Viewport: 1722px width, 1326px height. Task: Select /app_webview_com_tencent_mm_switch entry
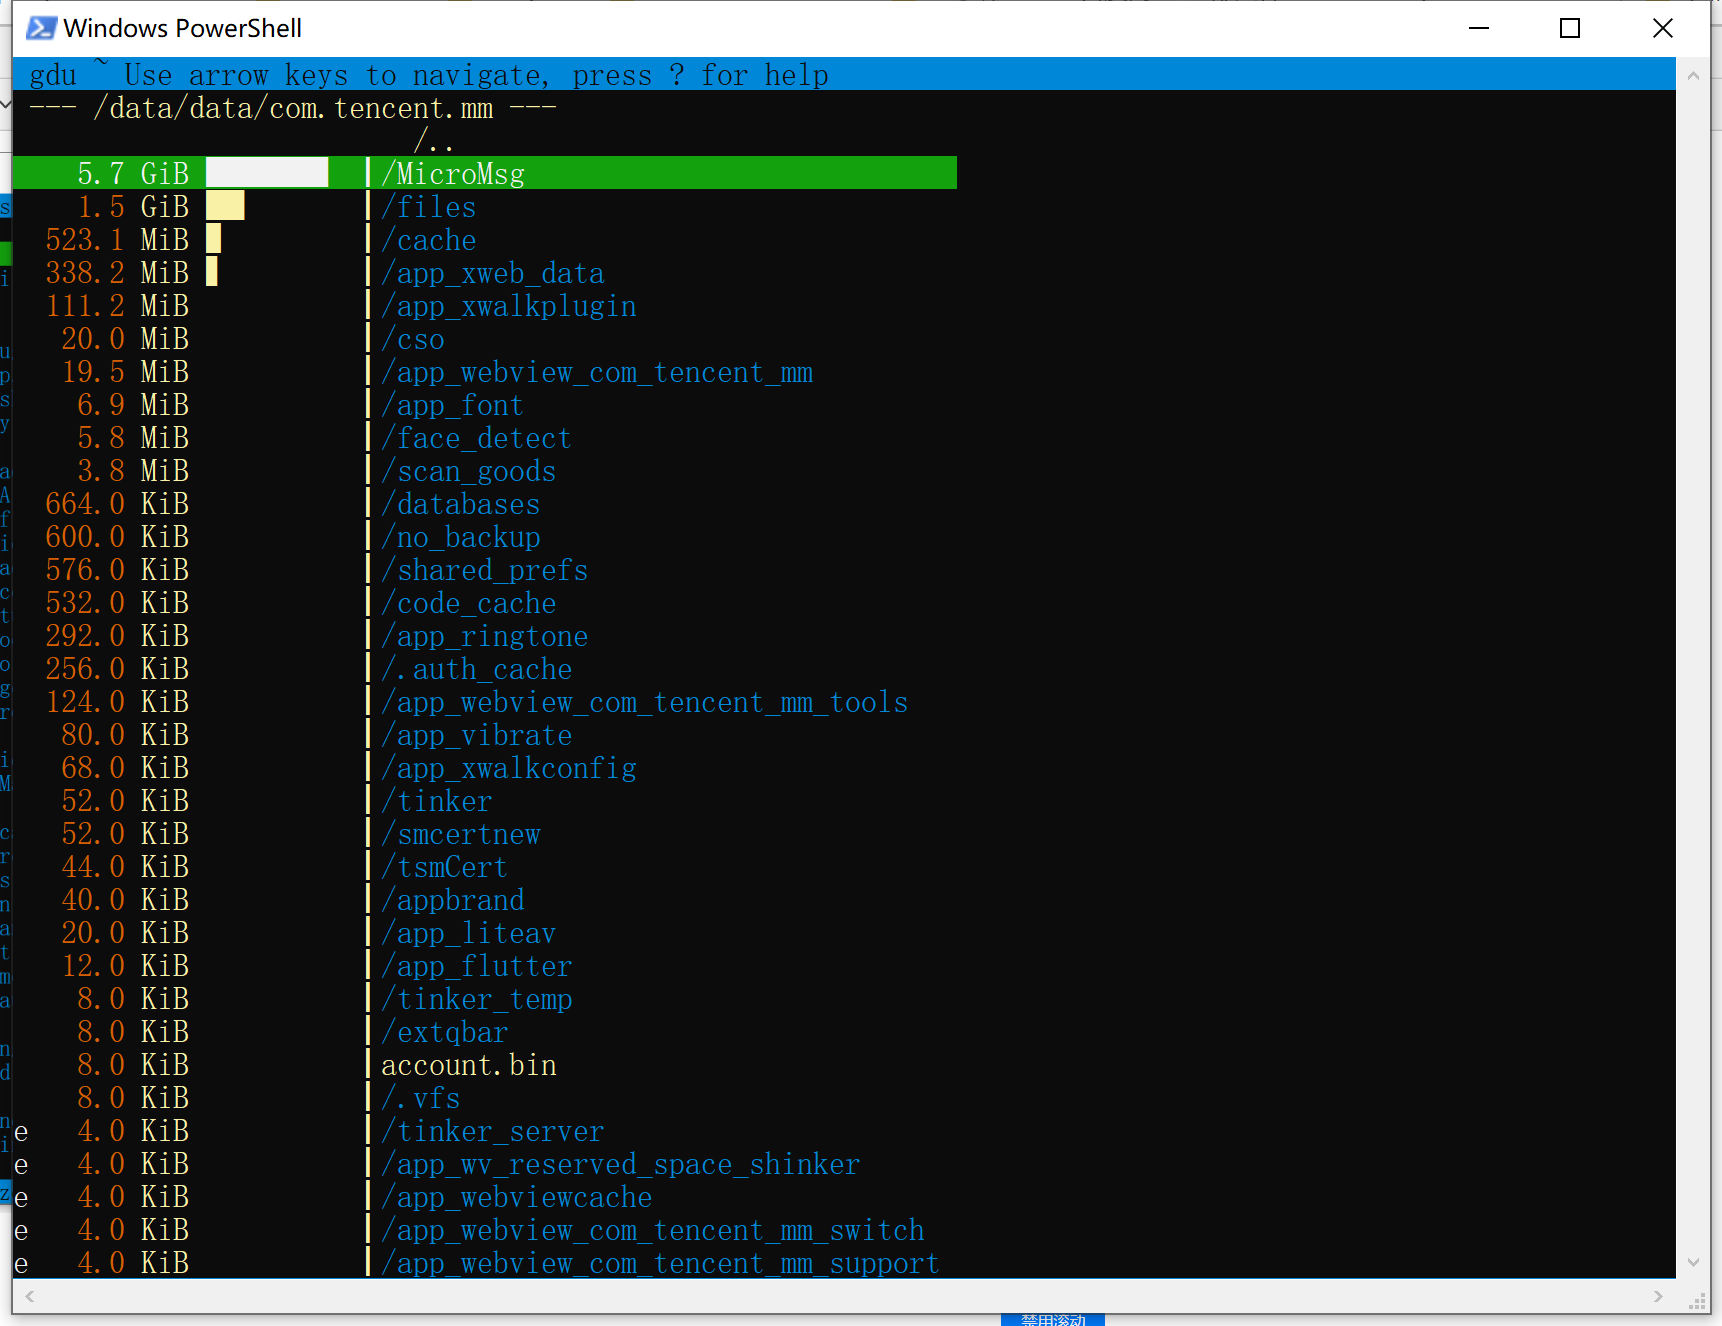click(652, 1230)
